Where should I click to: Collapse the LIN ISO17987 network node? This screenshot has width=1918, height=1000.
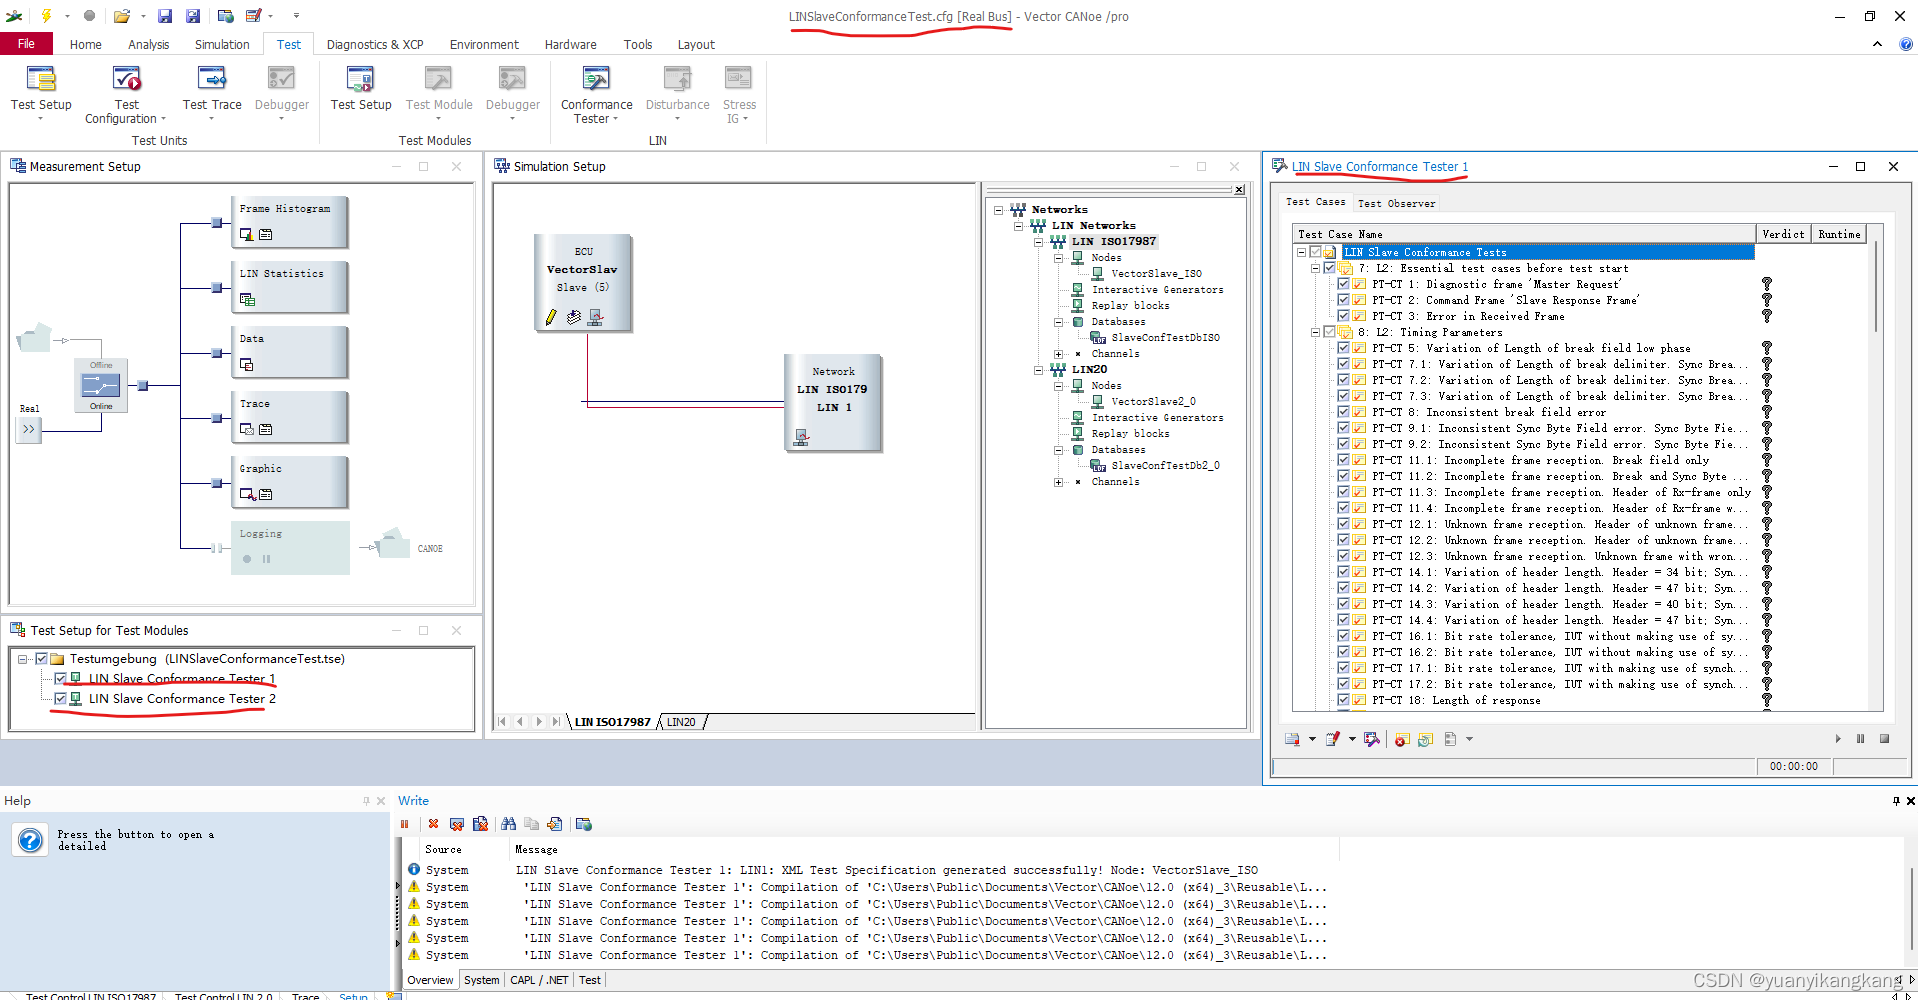click(x=1038, y=242)
